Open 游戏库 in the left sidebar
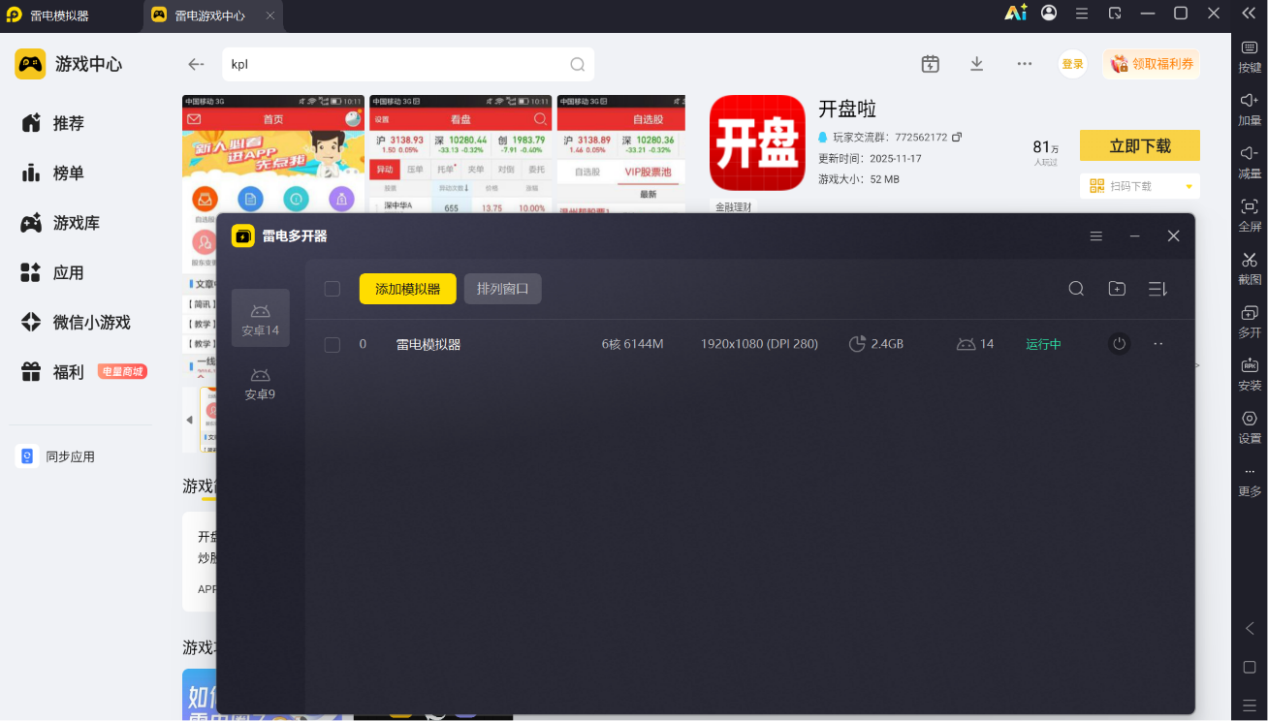The image size is (1268, 721). [x=76, y=223]
